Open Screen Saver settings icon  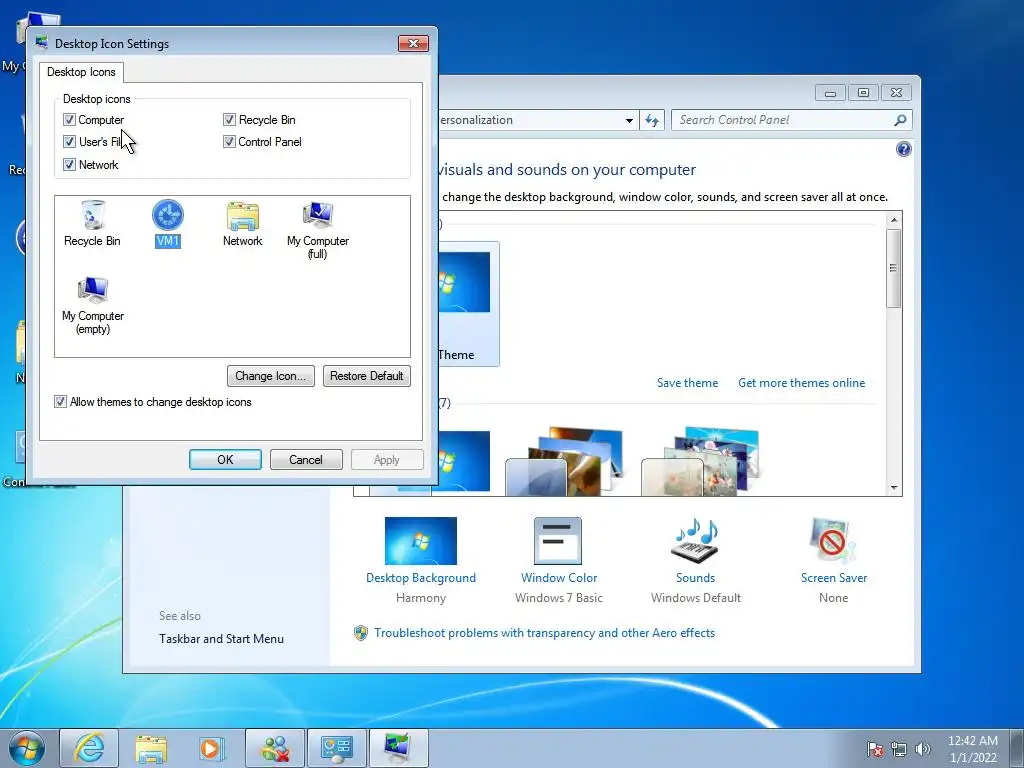click(x=833, y=541)
